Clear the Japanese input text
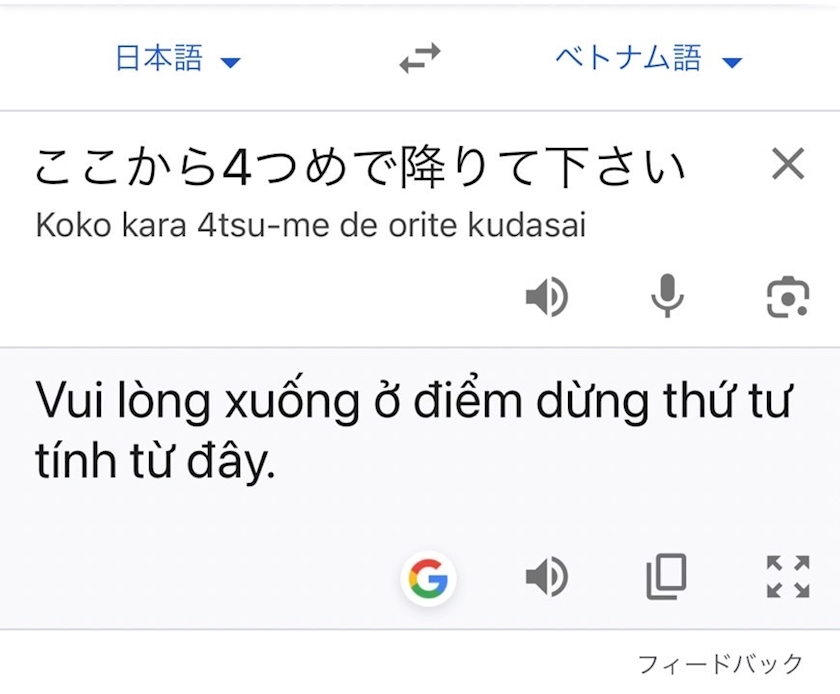Image resolution: width=840 pixels, height=694 pixels. [788, 165]
